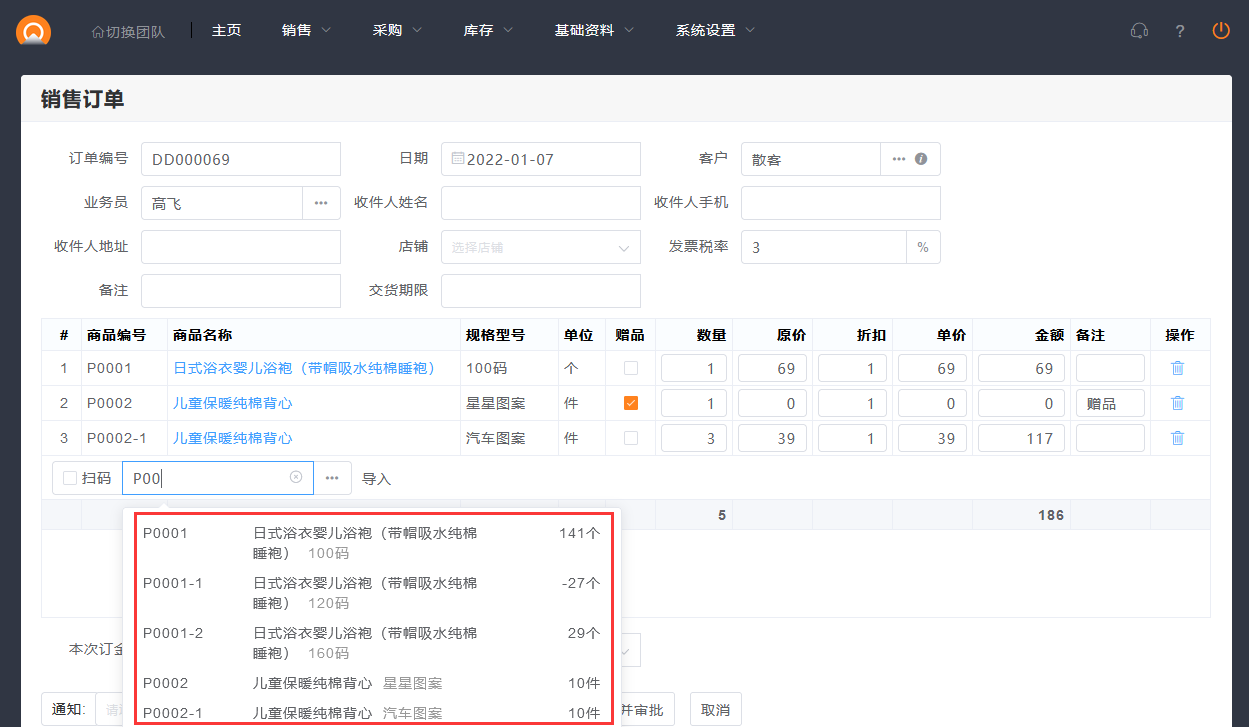Enable the 扫码 scan checkbox
The height and width of the screenshot is (727, 1249).
click(70, 479)
